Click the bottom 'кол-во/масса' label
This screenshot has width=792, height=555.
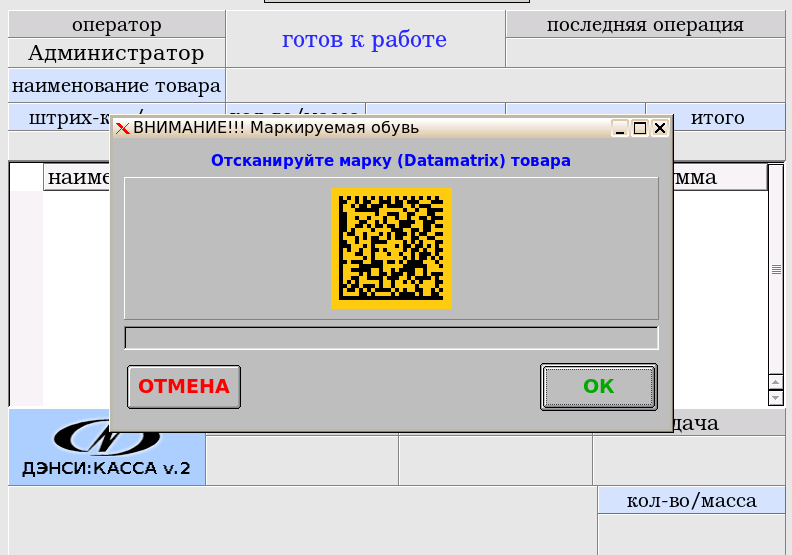coord(691,500)
